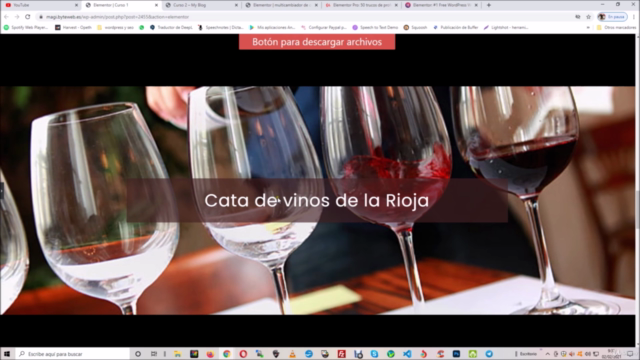Open the Lightshot bookmark

pos(506,27)
